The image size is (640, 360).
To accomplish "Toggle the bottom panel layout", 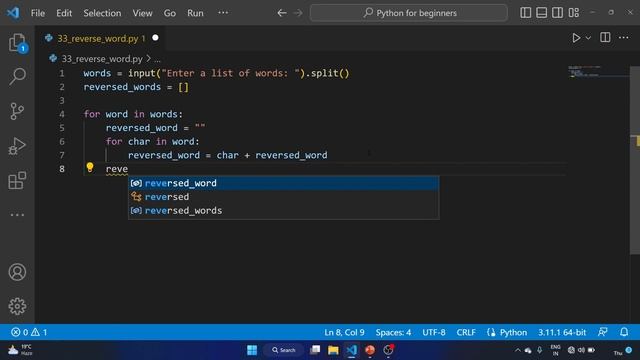I will pos(542,13).
